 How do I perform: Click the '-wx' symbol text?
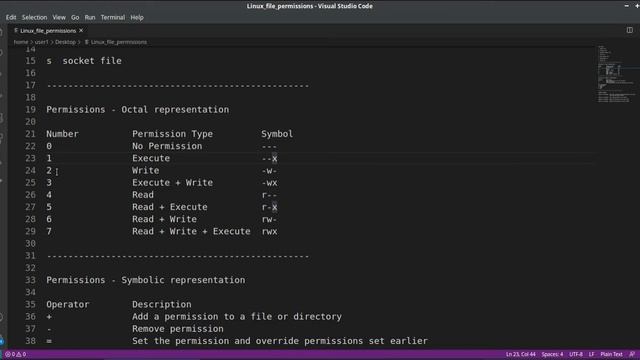click(x=269, y=183)
